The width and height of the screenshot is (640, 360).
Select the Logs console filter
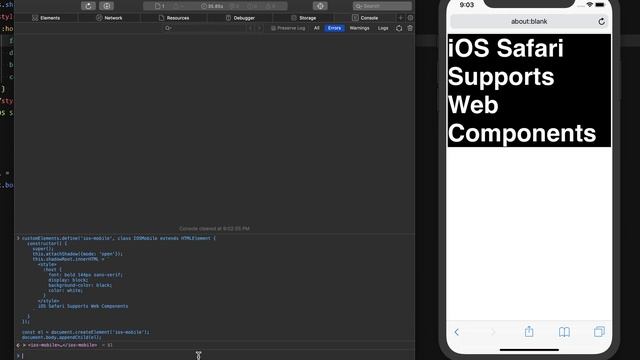(x=383, y=28)
